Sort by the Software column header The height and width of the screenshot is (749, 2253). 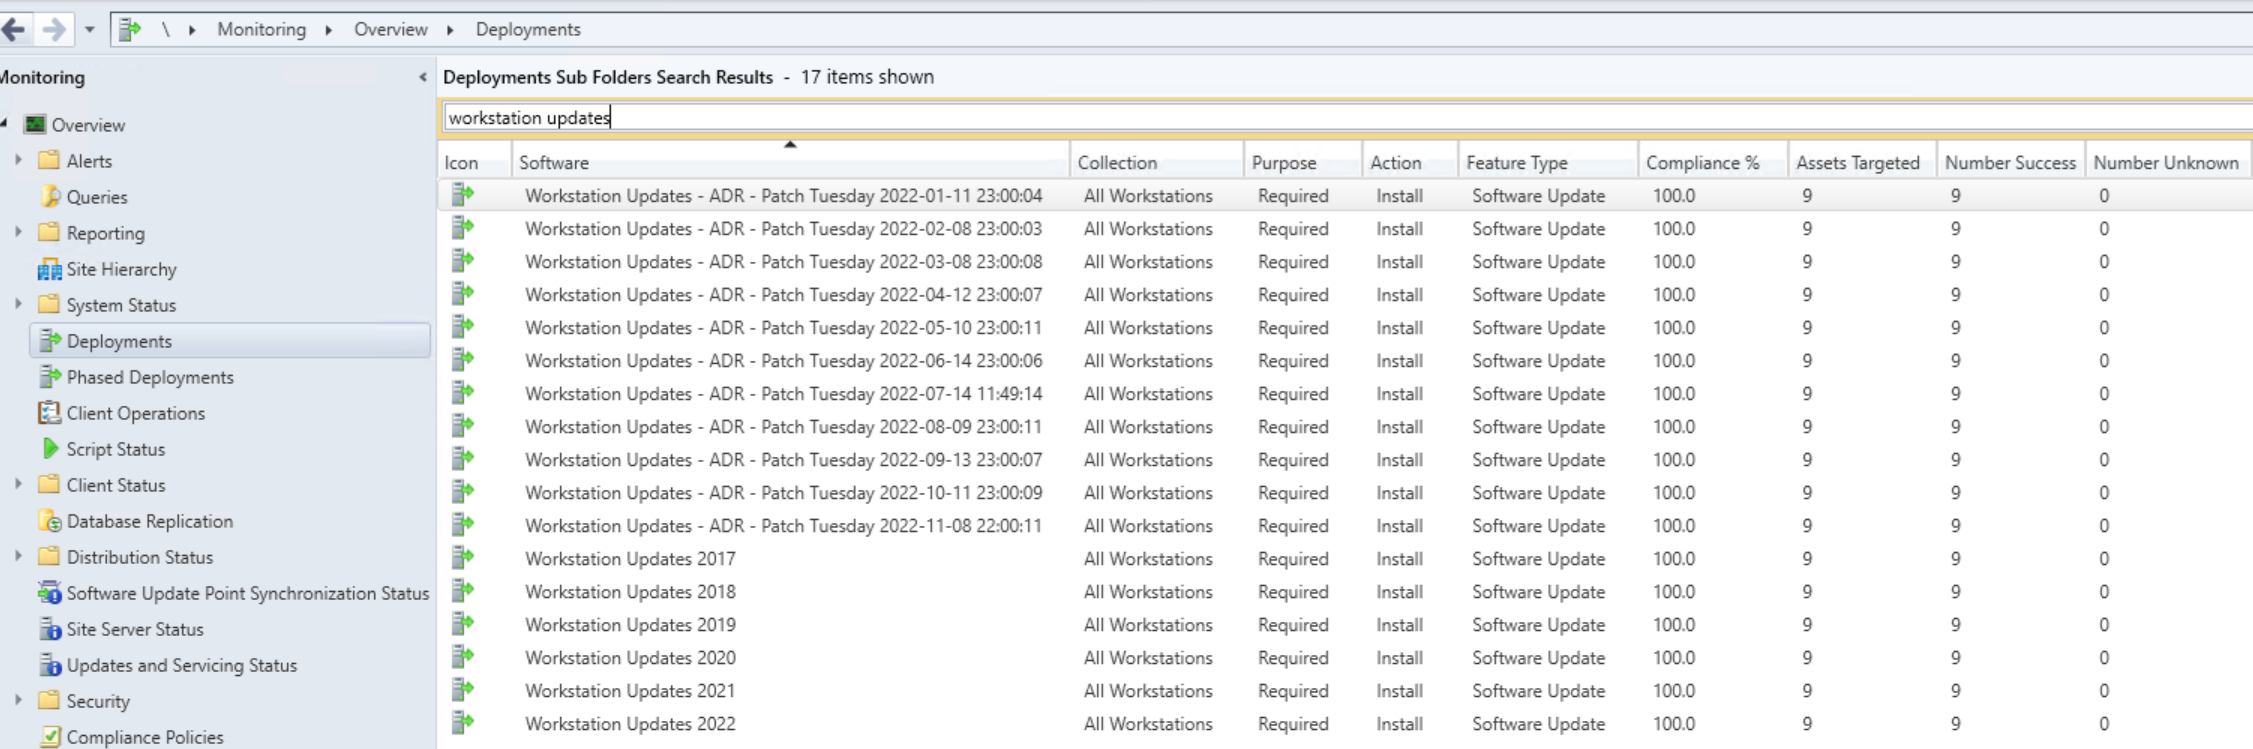point(791,162)
